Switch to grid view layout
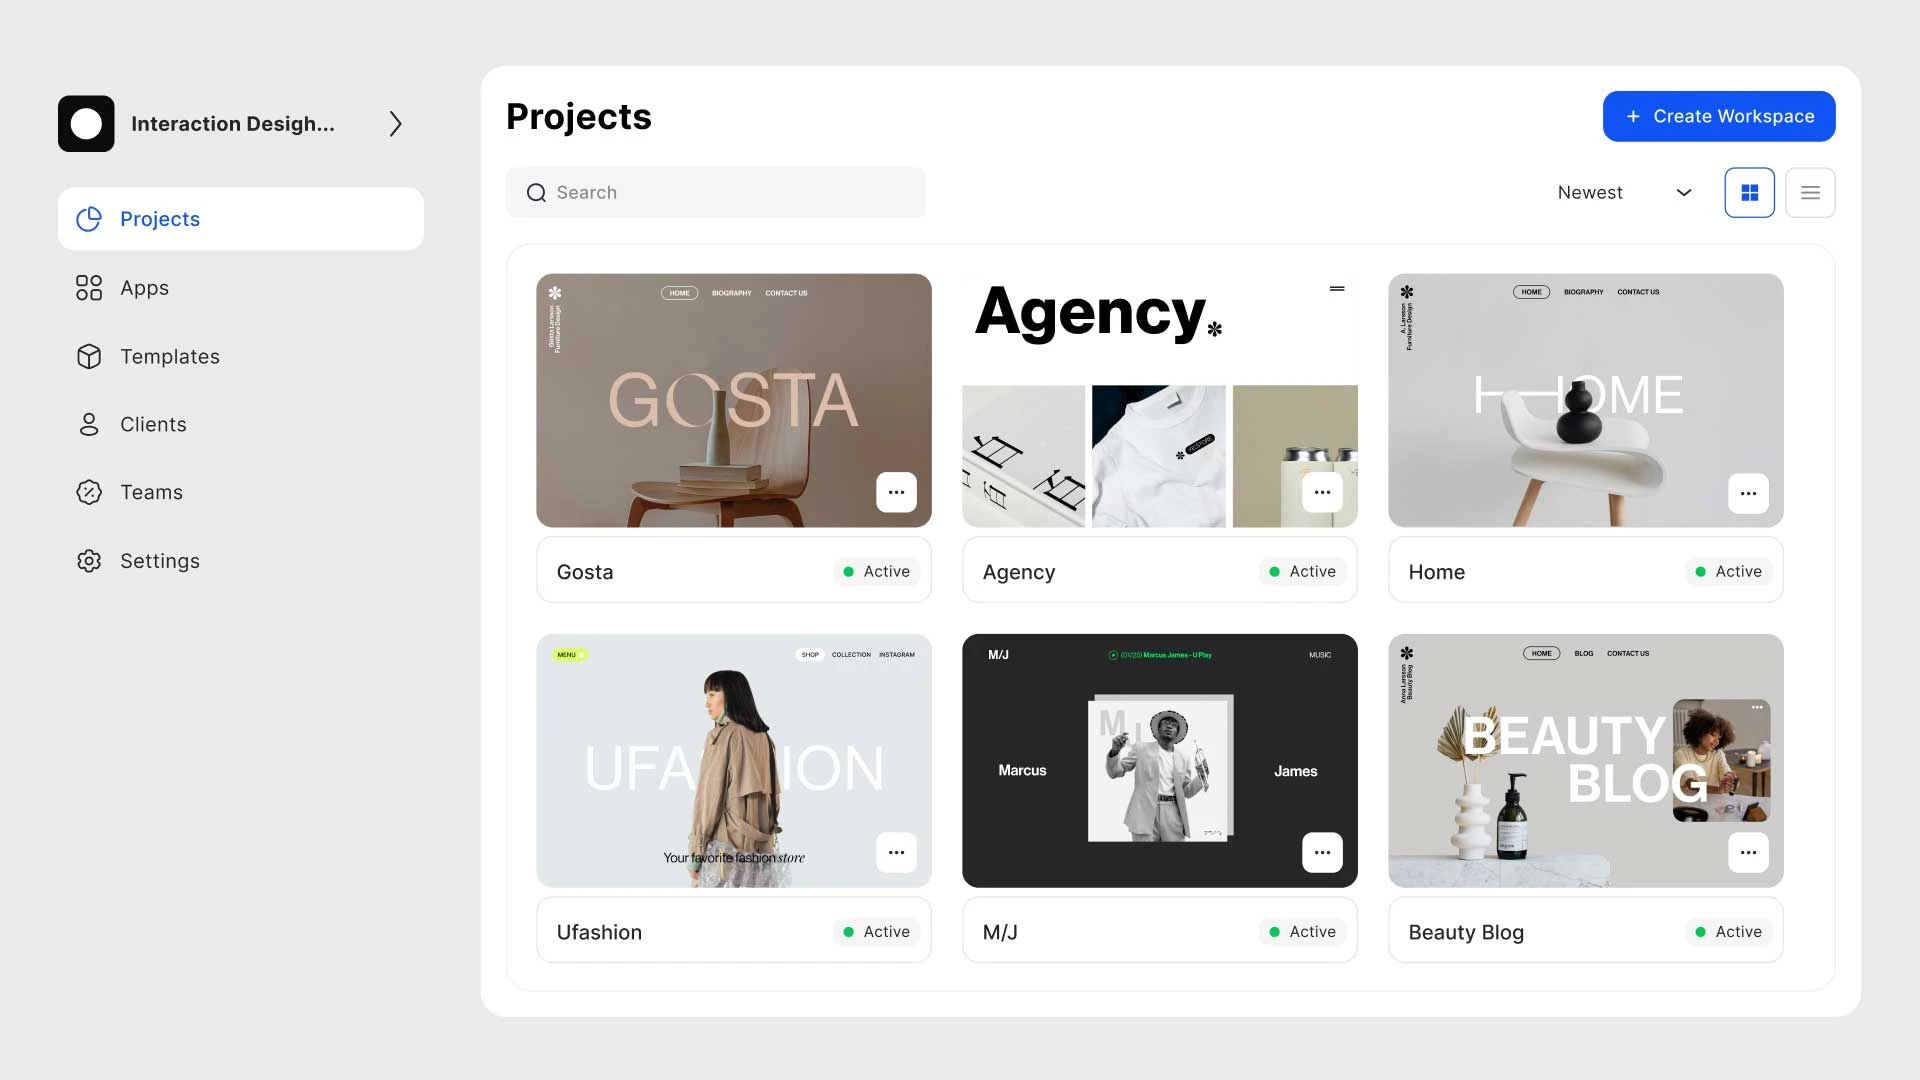The height and width of the screenshot is (1080, 1920). coord(1749,193)
